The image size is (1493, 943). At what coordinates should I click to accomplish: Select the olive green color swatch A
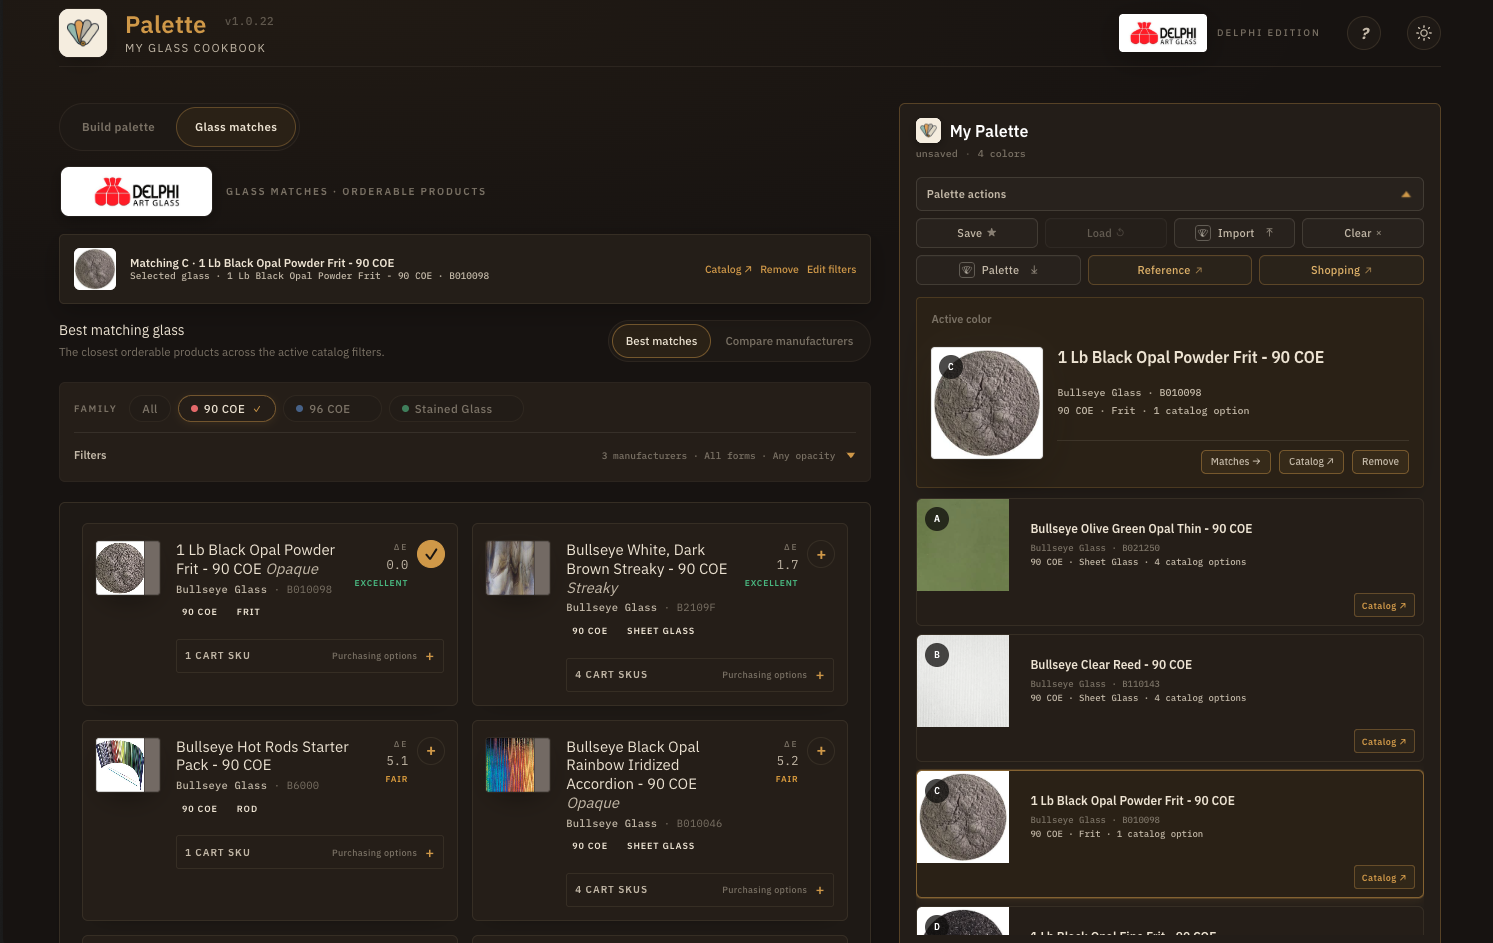click(963, 545)
